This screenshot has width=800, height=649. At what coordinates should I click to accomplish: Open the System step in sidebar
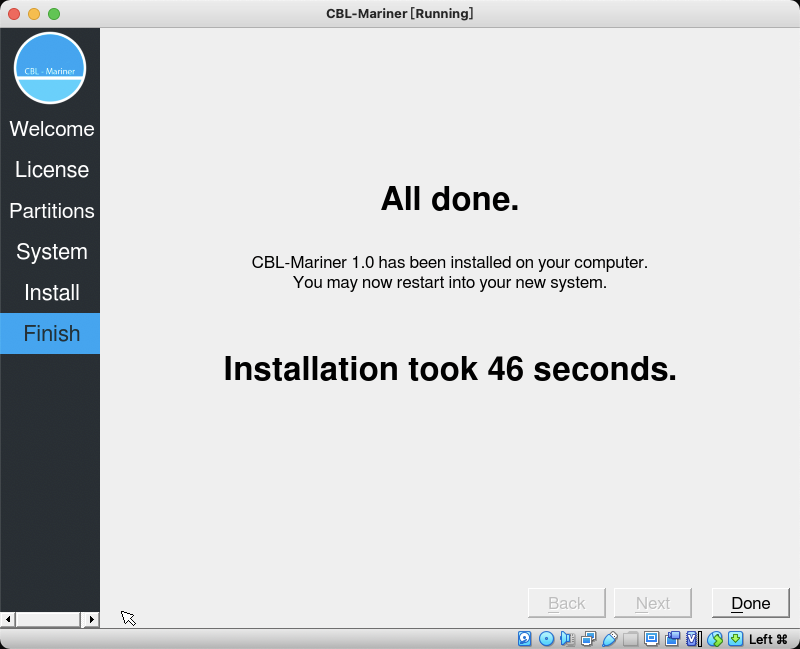(52, 252)
